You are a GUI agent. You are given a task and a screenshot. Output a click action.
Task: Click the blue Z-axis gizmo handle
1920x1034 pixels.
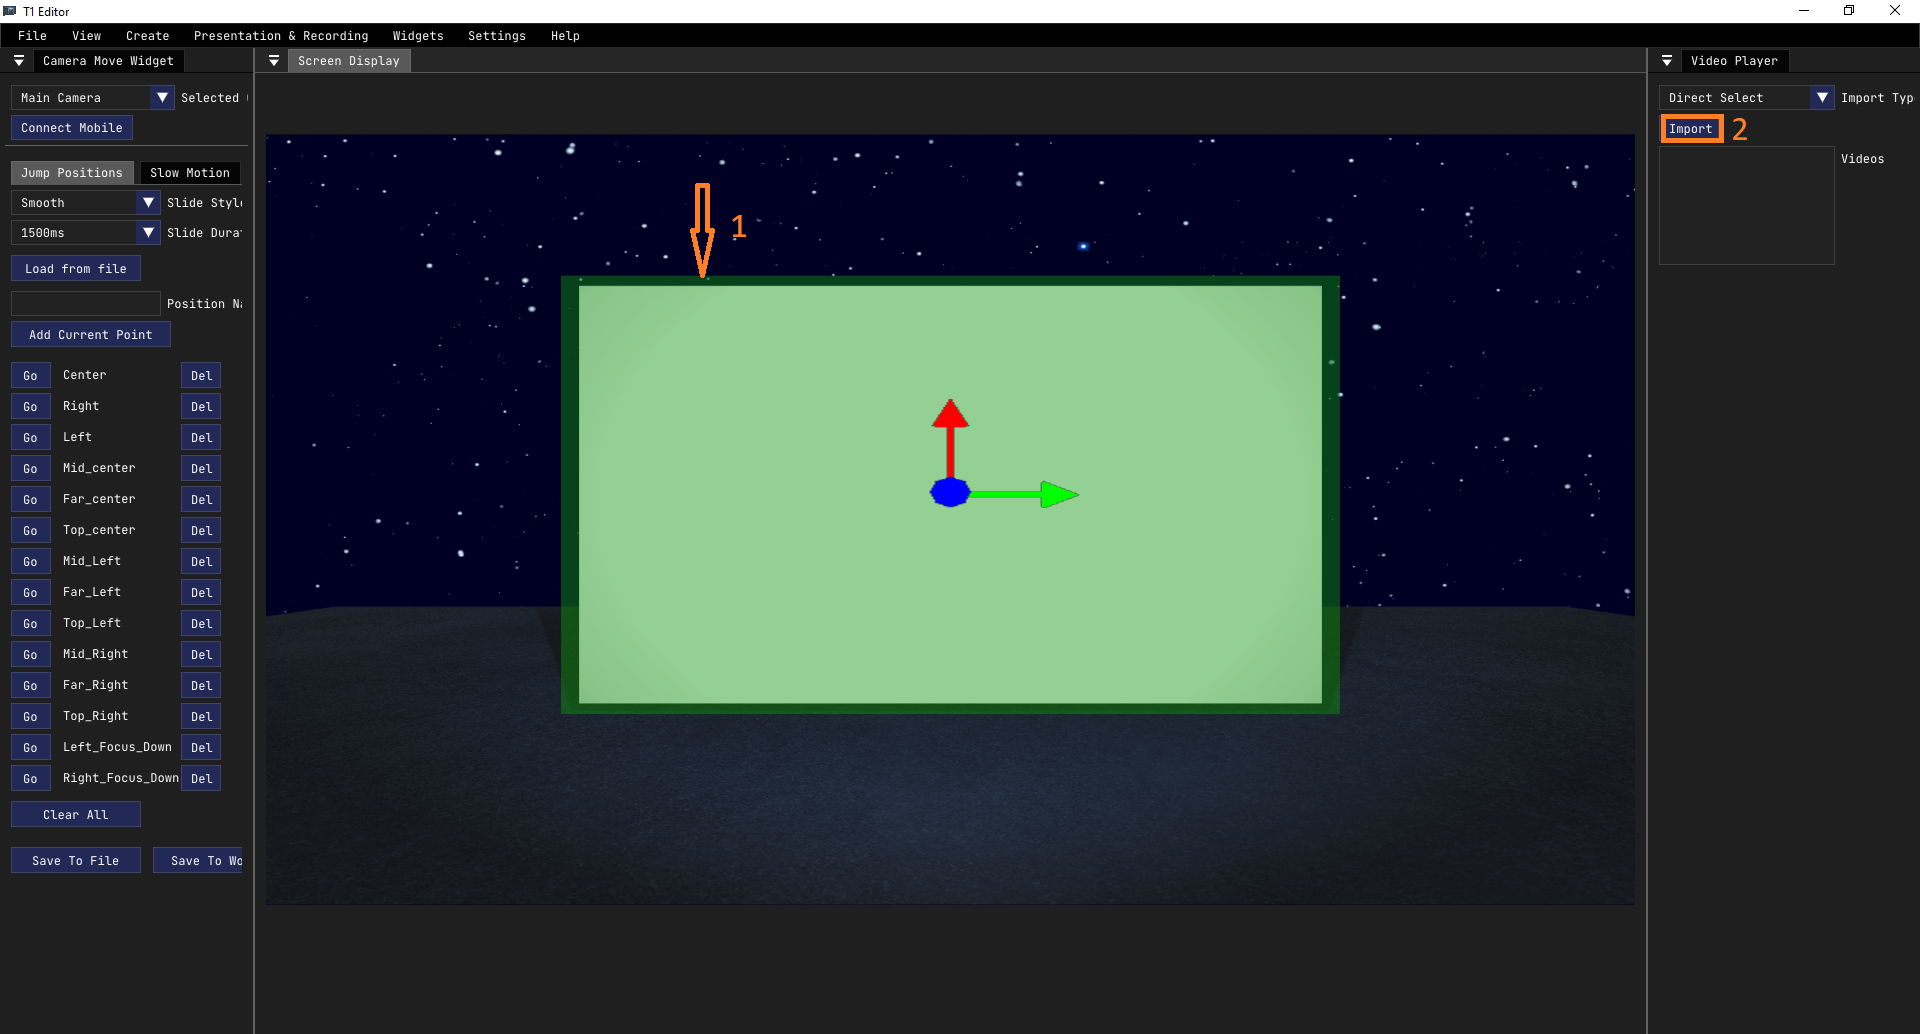[950, 492]
